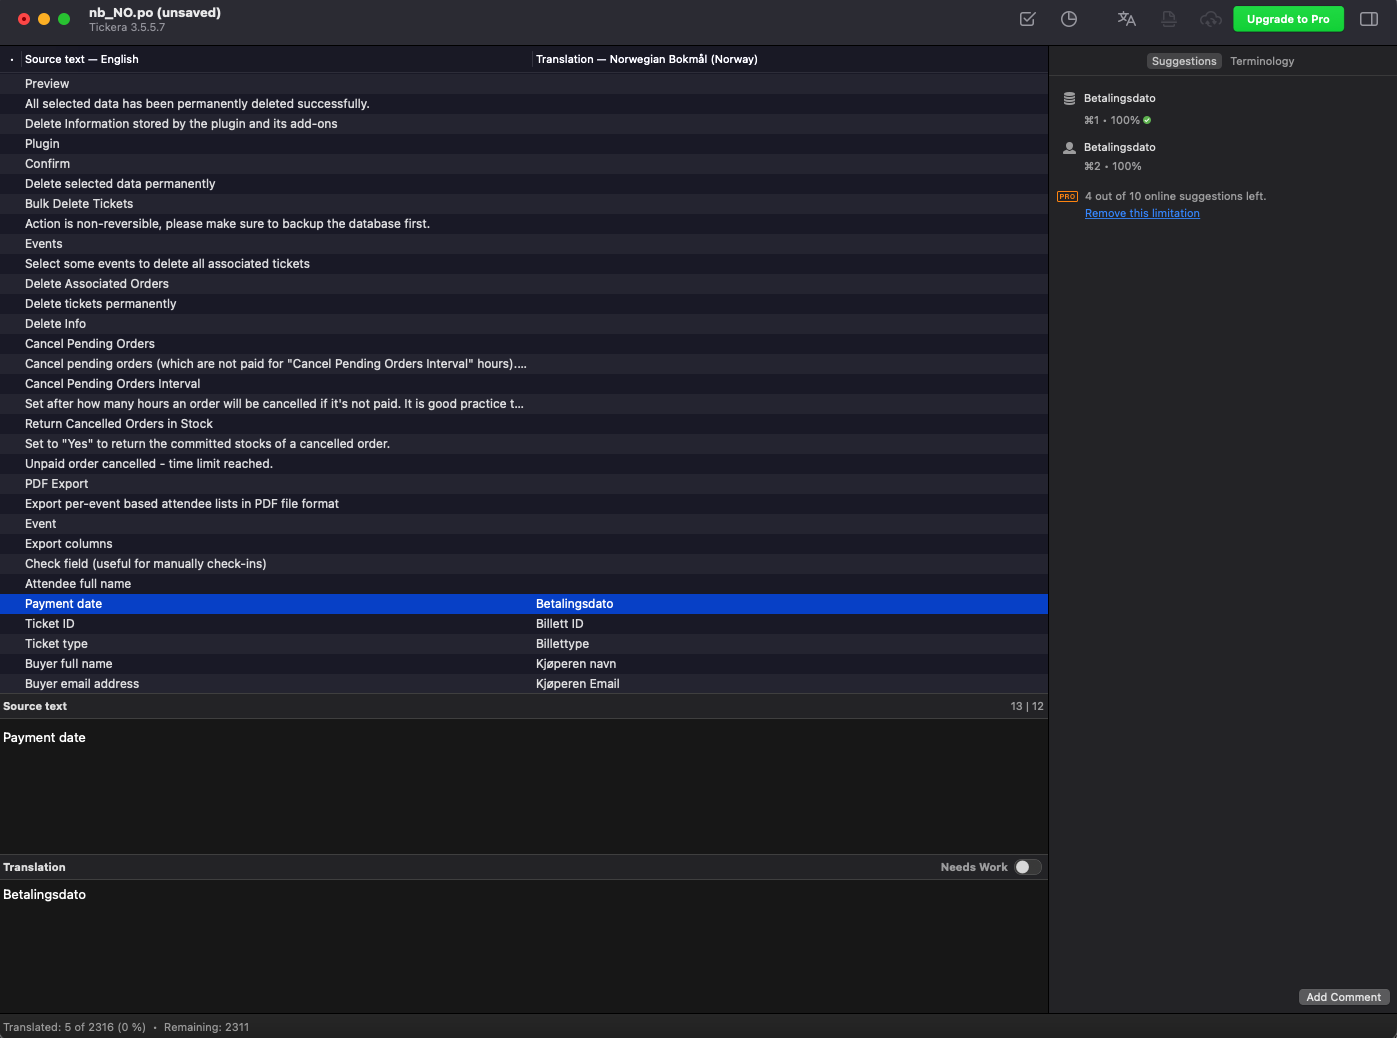Switch to the Terminology tab
This screenshot has height=1038, width=1397.
pos(1261,61)
